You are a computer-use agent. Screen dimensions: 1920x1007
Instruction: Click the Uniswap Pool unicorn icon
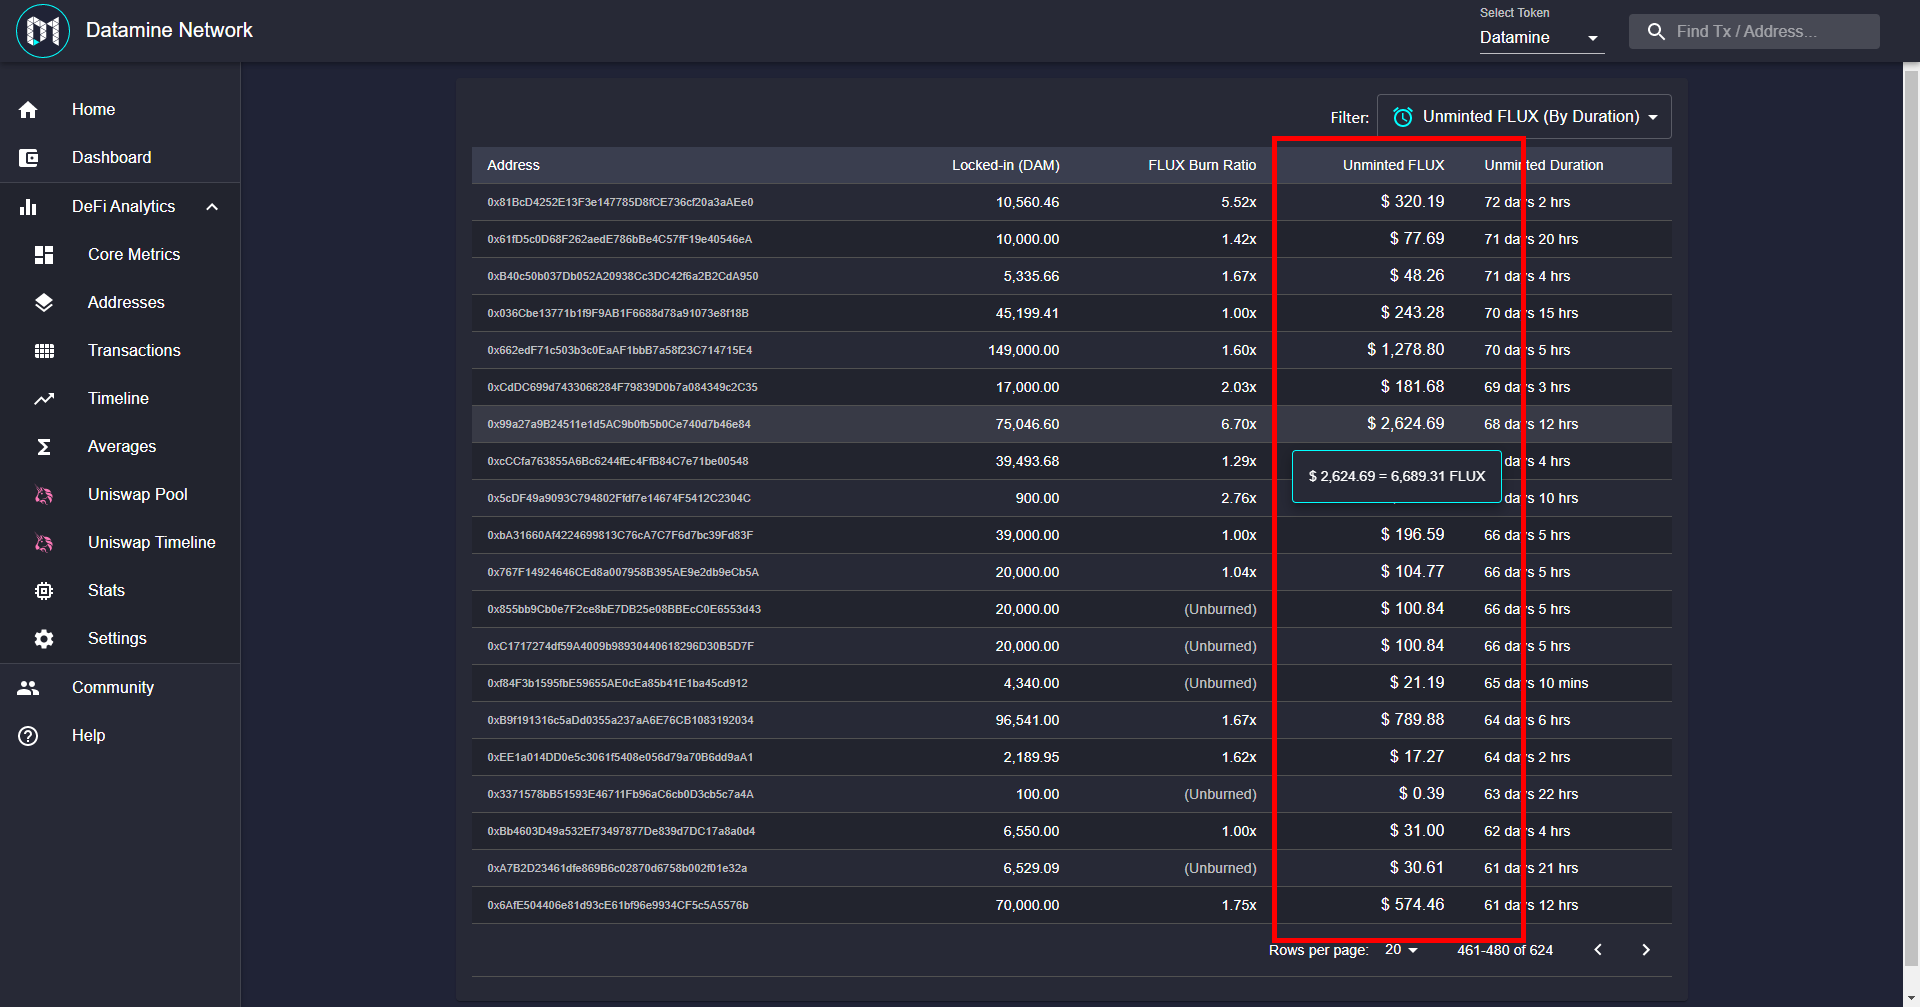point(44,495)
